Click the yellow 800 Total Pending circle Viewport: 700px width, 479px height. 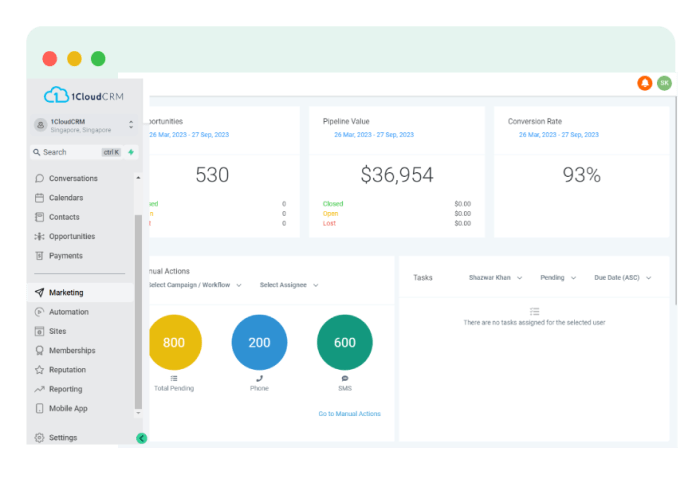point(175,342)
